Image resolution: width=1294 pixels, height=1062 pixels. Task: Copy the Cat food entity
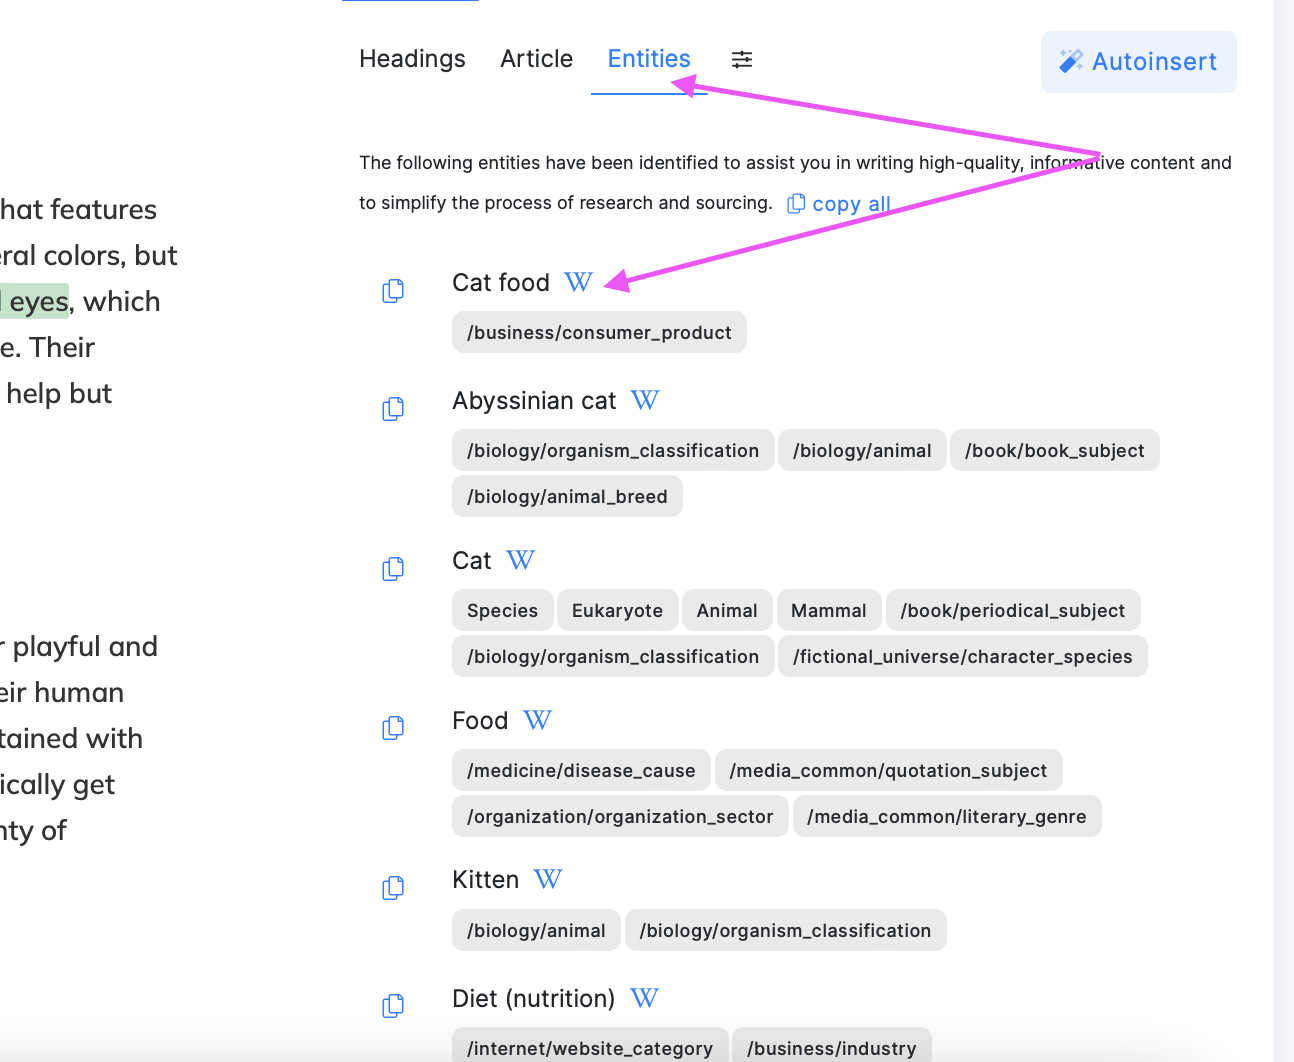point(393,291)
